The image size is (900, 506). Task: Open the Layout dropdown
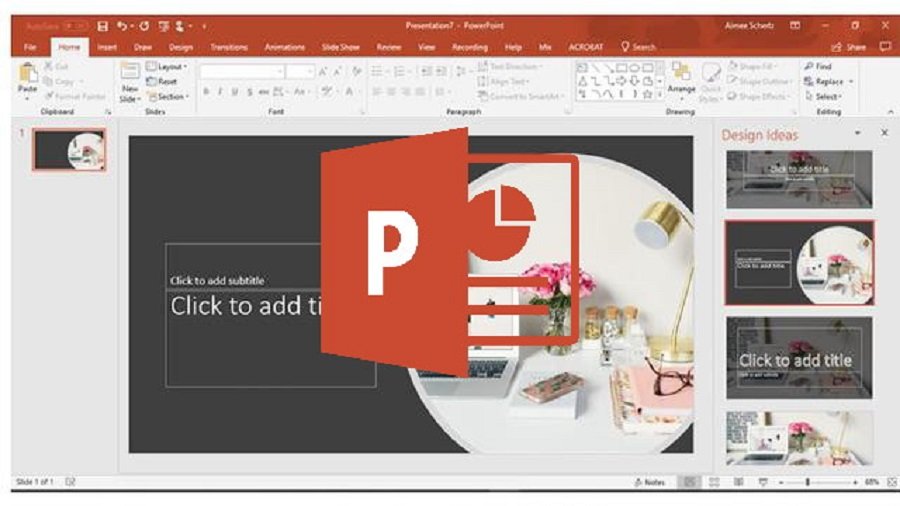tap(166, 67)
